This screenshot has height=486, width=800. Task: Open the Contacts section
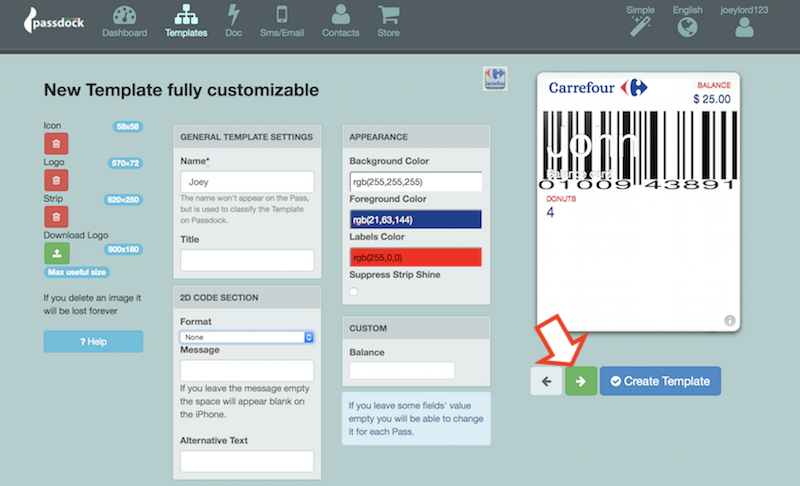click(x=340, y=21)
